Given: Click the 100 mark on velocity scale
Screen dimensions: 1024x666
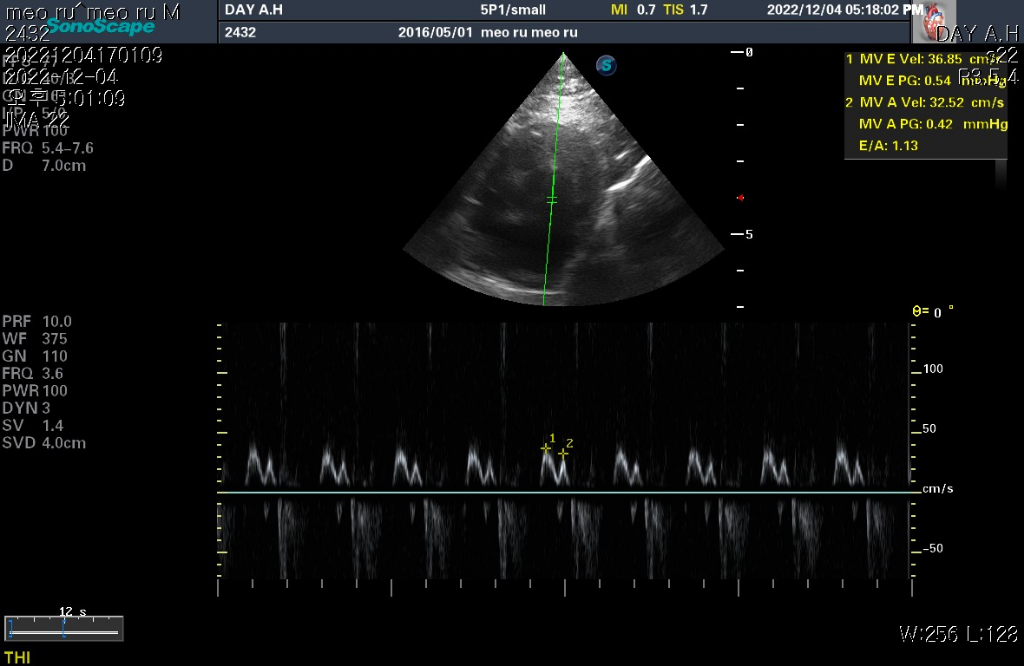Looking at the screenshot, I should point(933,369).
